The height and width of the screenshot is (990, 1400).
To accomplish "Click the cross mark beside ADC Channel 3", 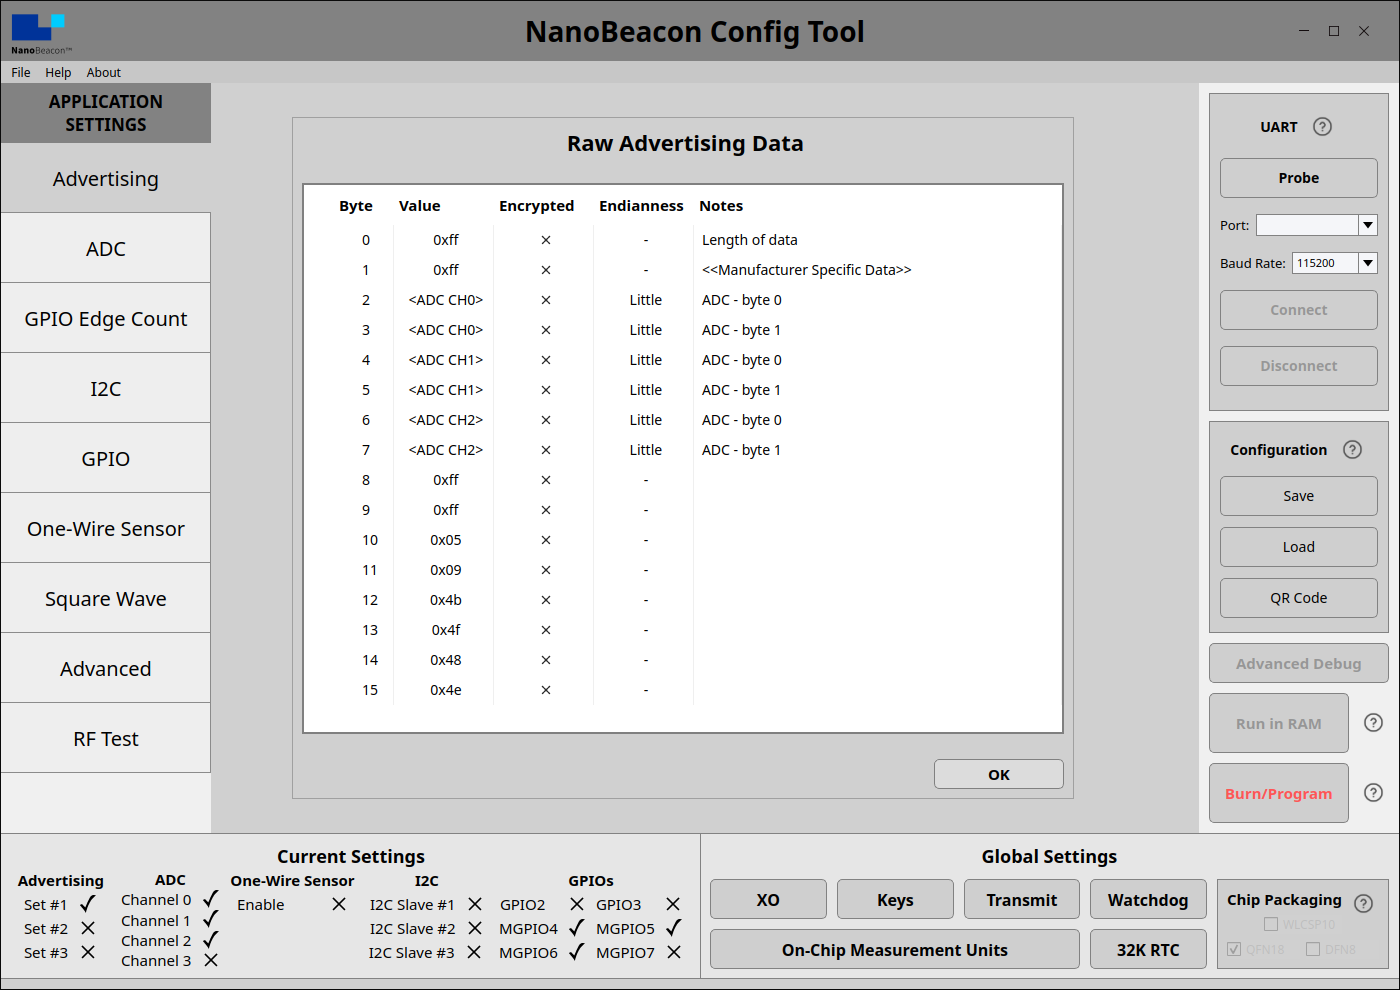I will pos(211,960).
